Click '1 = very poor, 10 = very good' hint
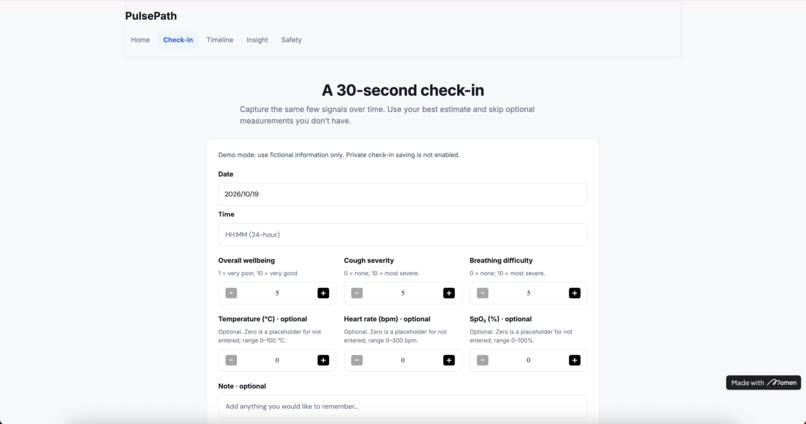806x424 pixels. [258, 273]
